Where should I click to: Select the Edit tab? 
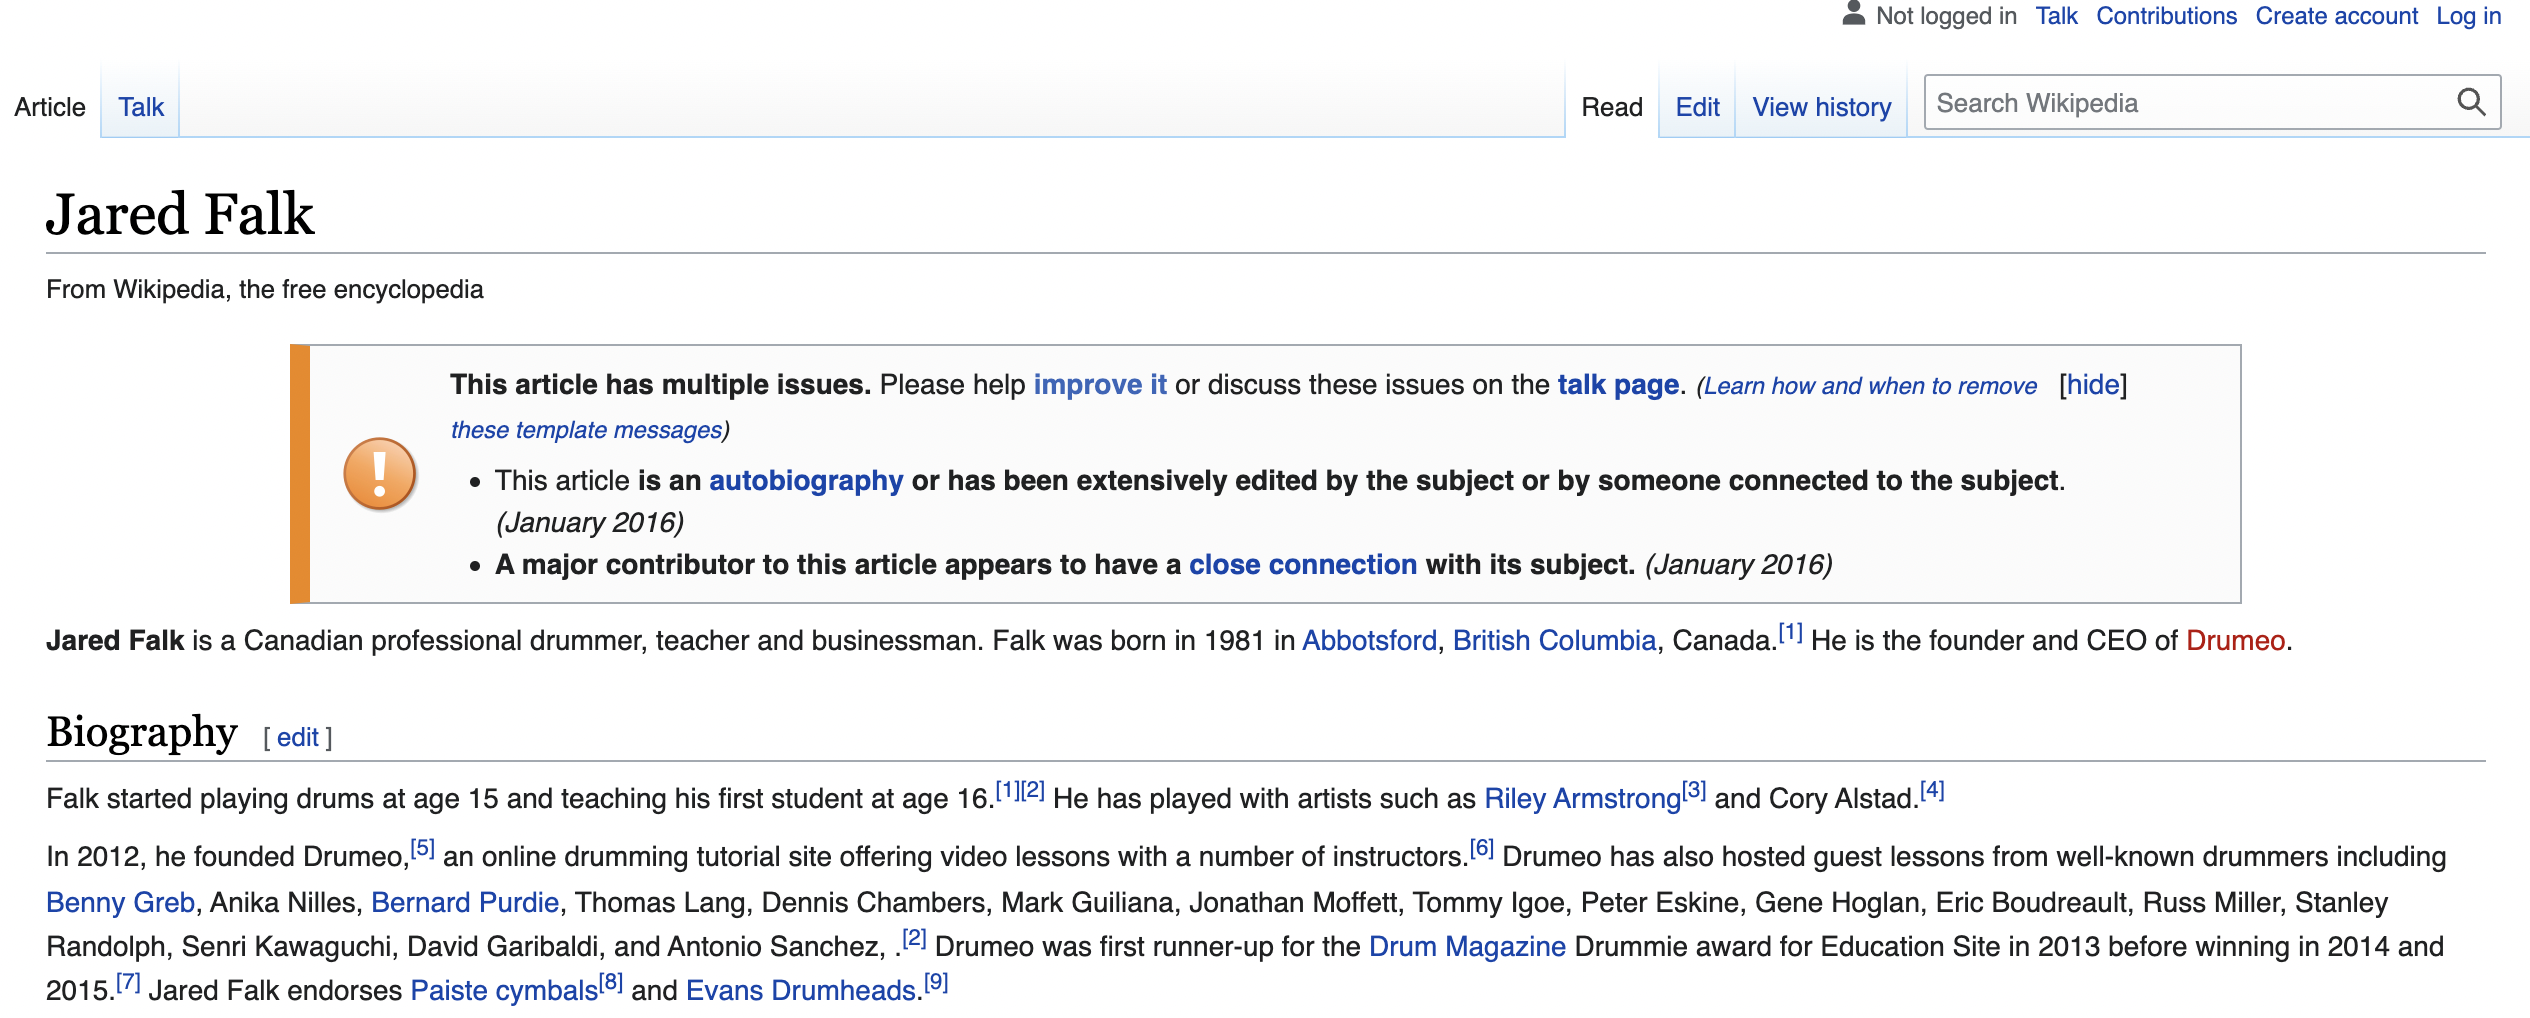click(x=1697, y=107)
